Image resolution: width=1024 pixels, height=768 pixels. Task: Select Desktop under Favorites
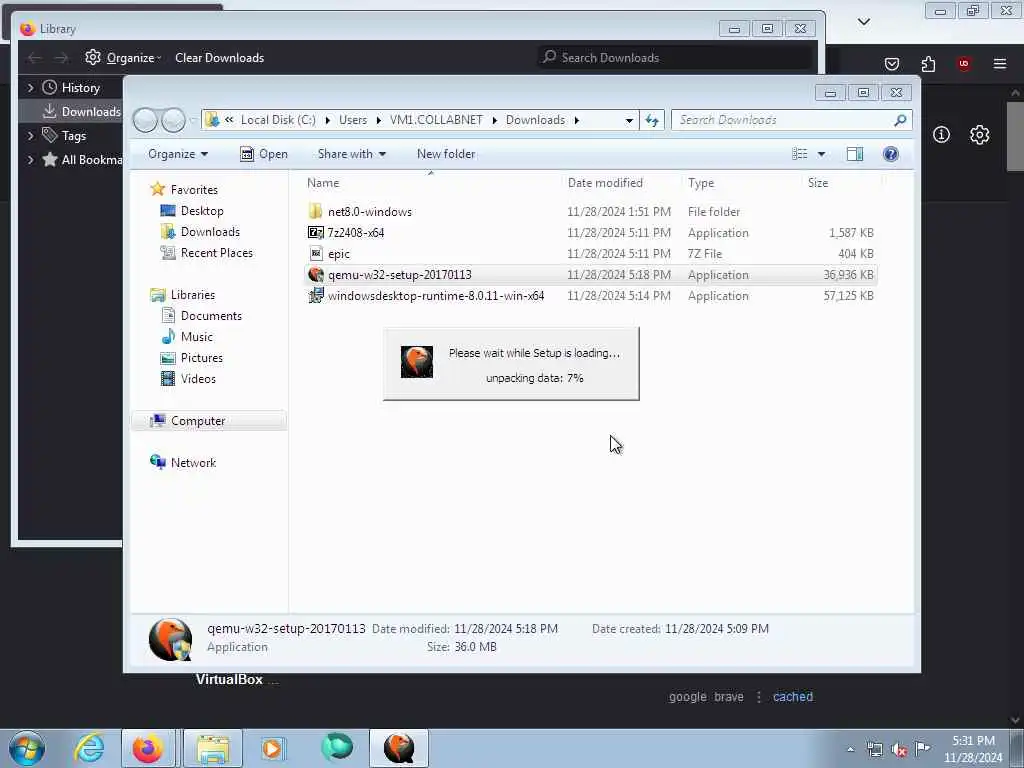point(192,211)
